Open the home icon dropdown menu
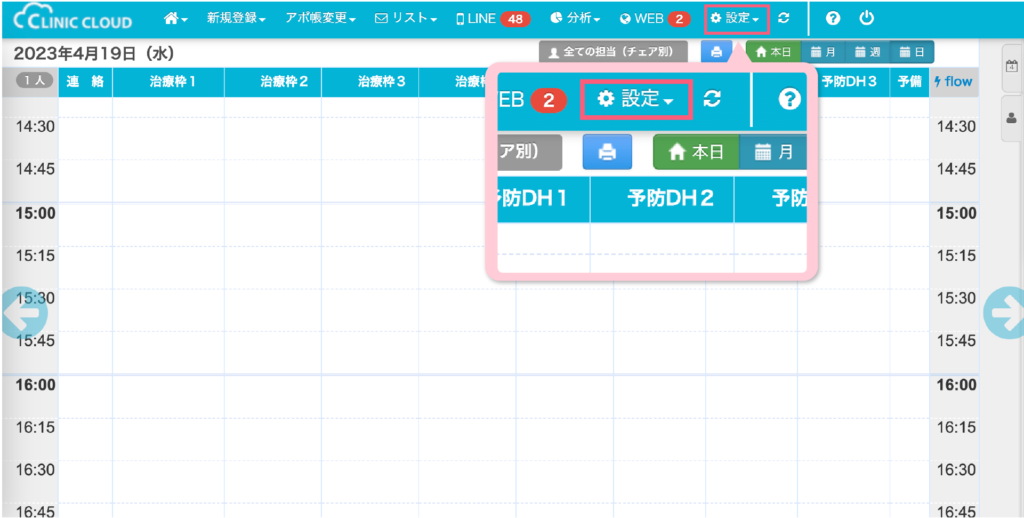The image size is (1024, 518). pos(176,19)
